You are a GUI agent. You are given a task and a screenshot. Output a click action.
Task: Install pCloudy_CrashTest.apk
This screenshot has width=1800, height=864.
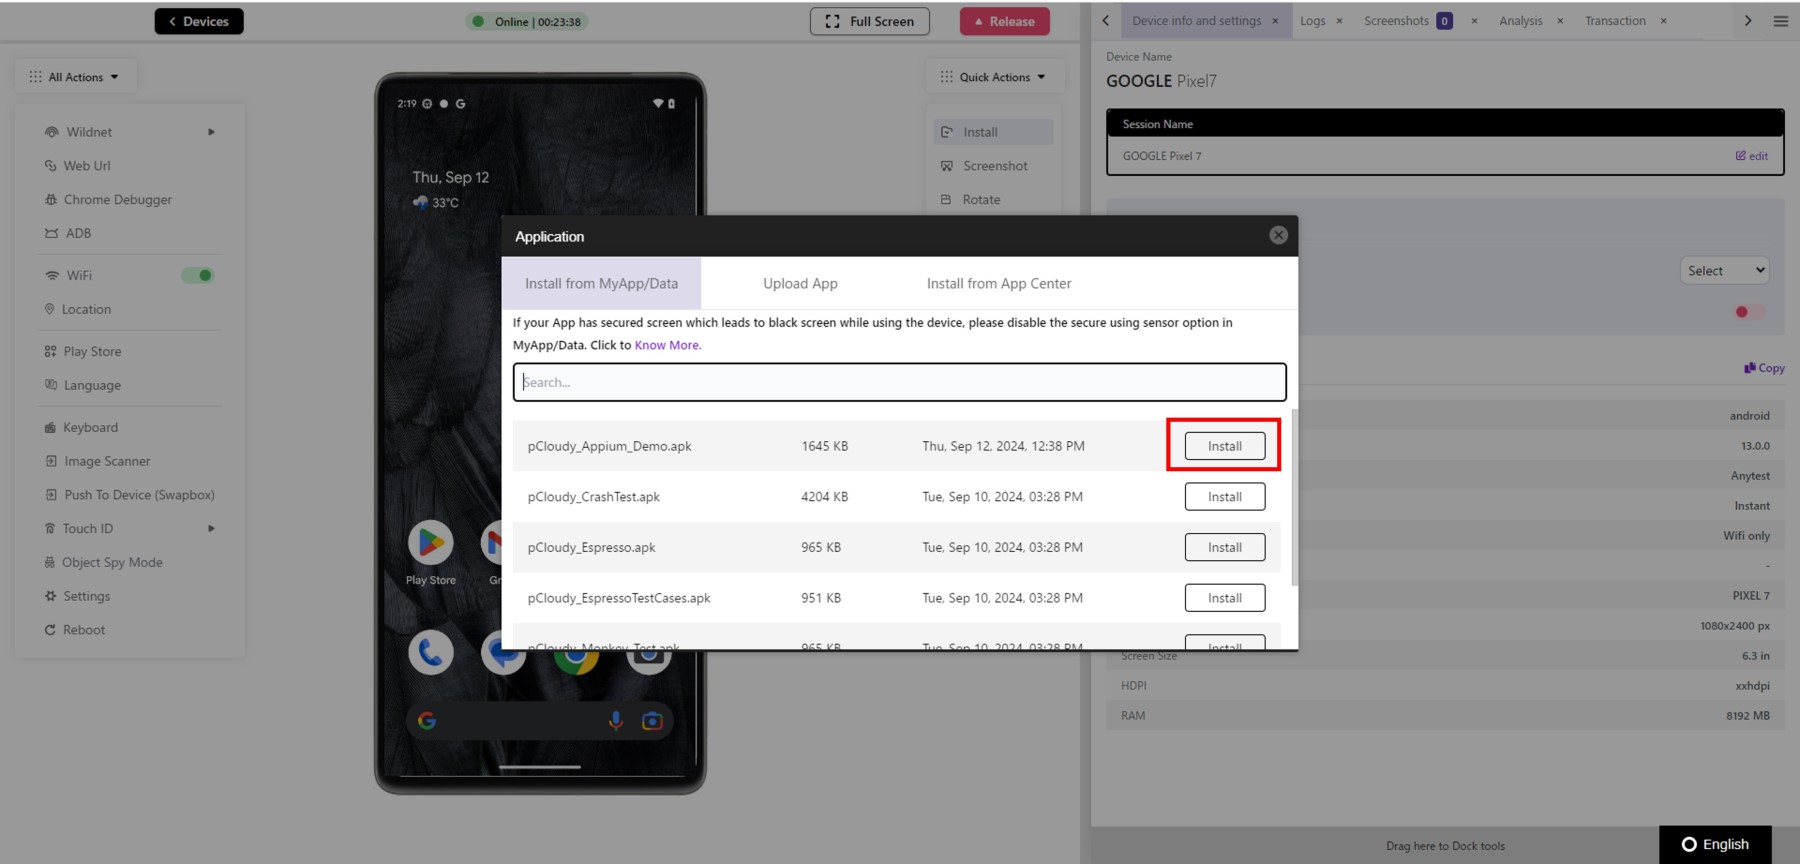point(1224,497)
